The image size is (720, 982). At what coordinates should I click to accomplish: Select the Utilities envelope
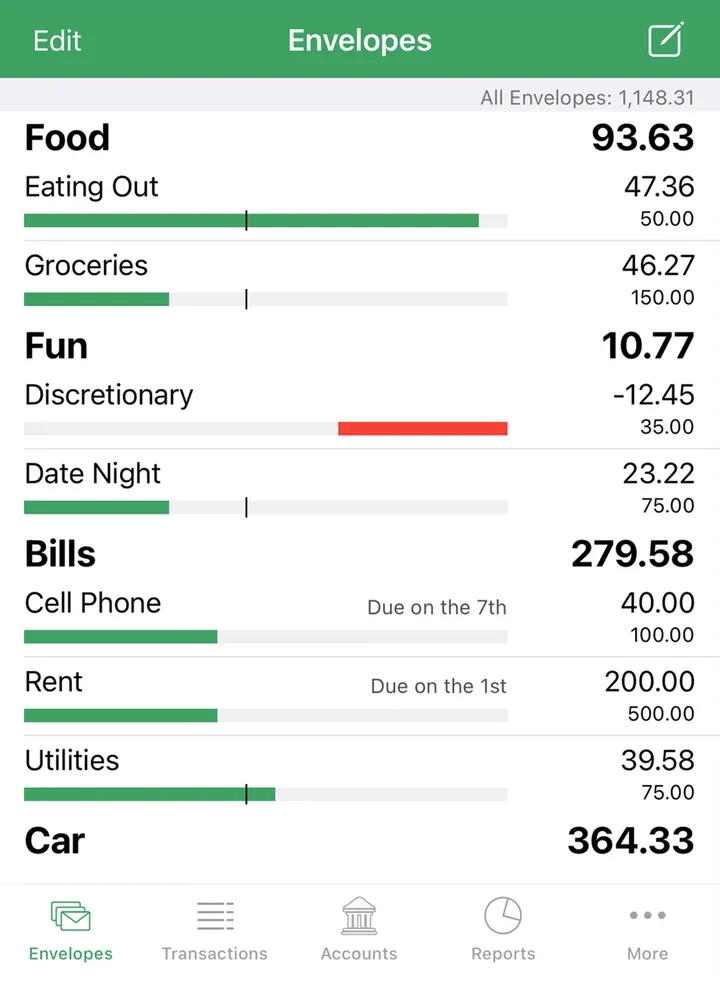click(360, 775)
